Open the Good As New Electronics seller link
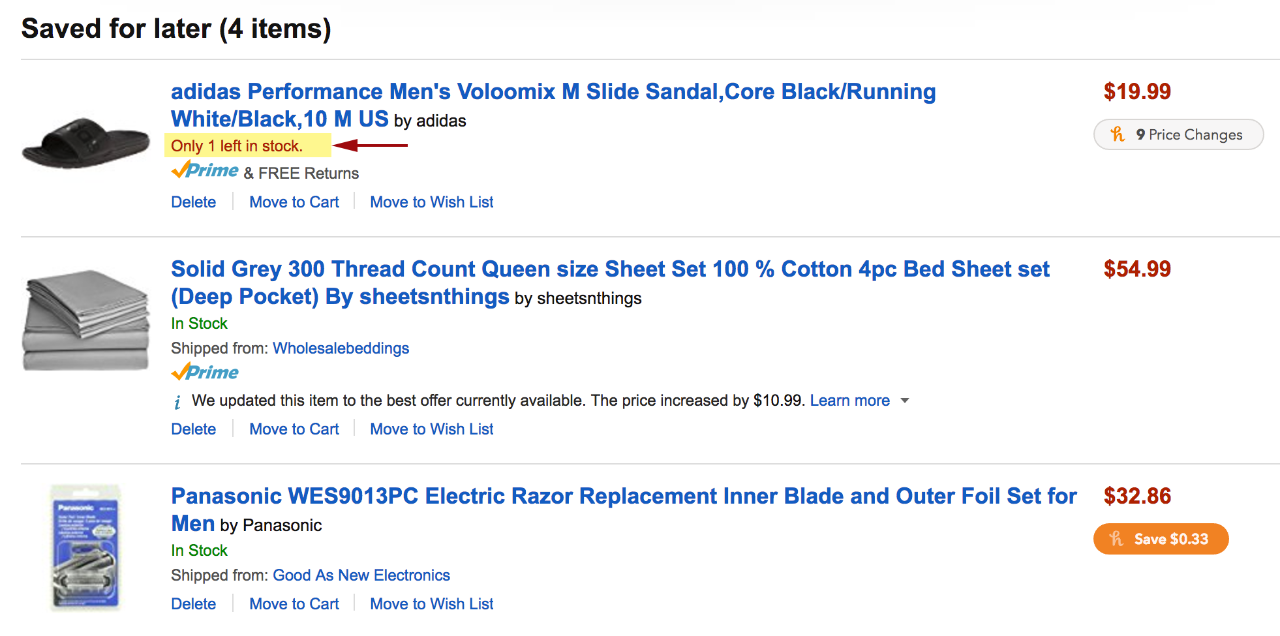The height and width of the screenshot is (636, 1280). pos(361,576)
